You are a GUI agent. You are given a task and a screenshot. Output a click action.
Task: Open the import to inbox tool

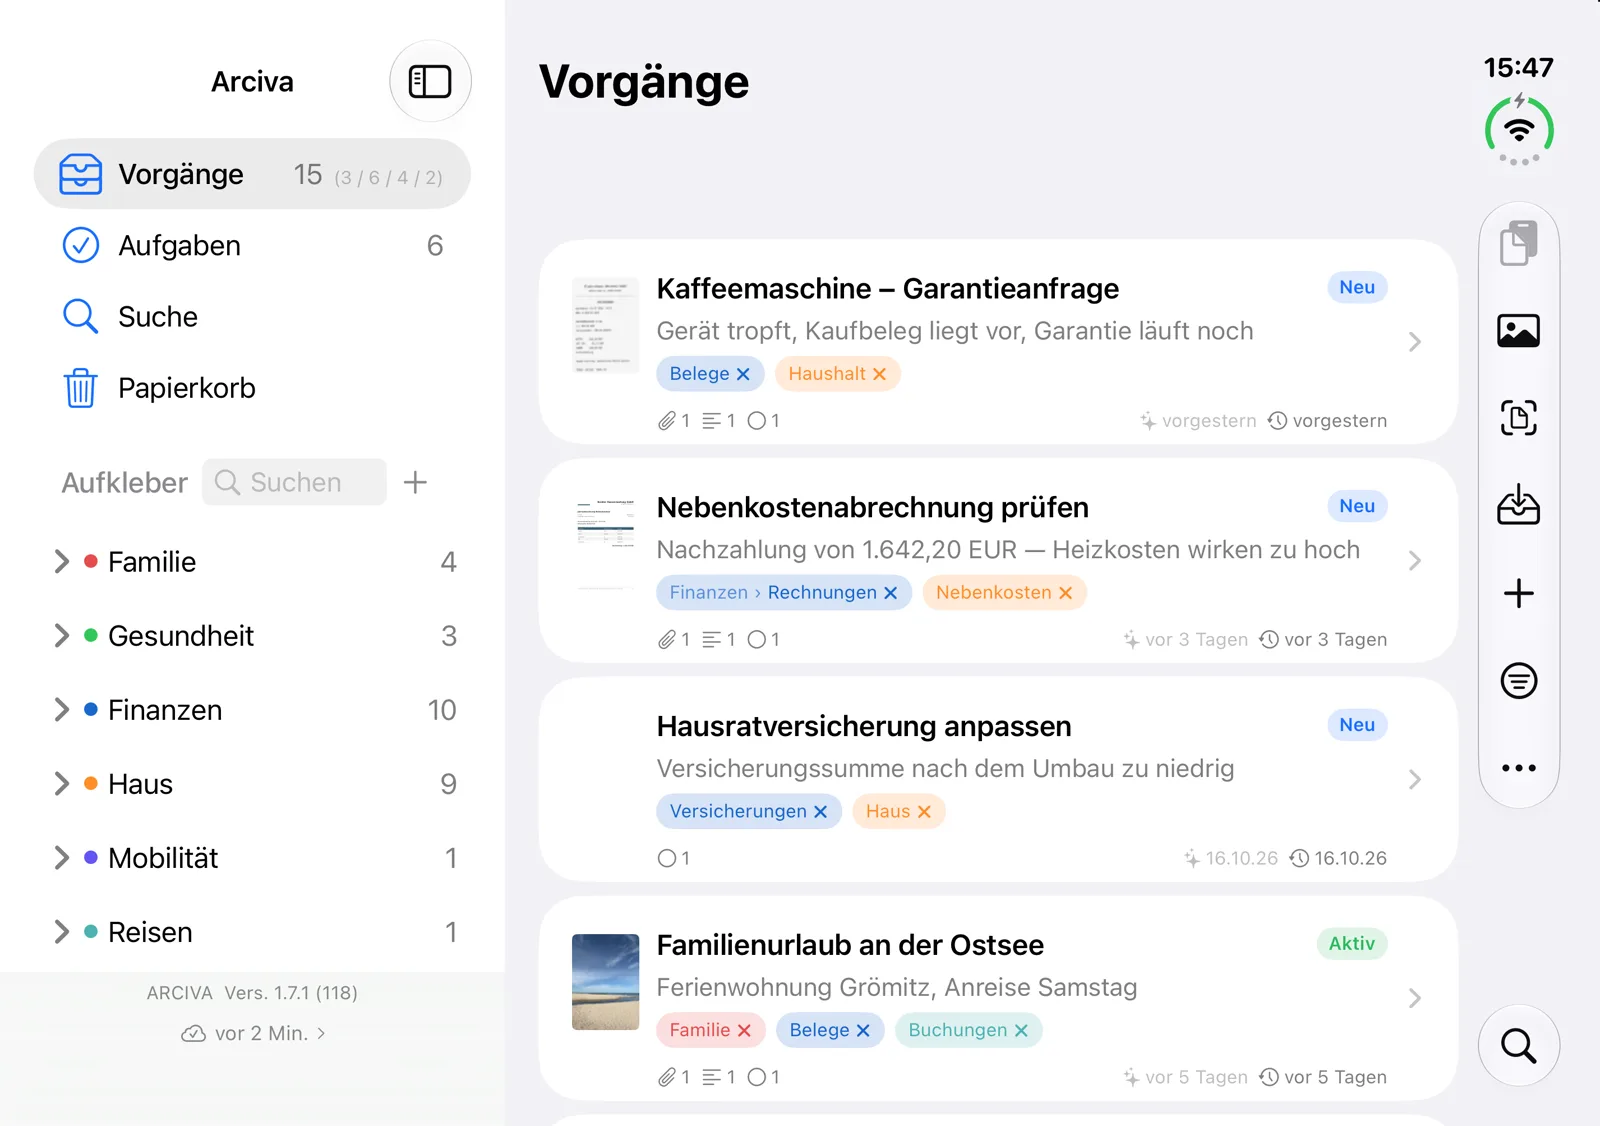pos(1519,505)
